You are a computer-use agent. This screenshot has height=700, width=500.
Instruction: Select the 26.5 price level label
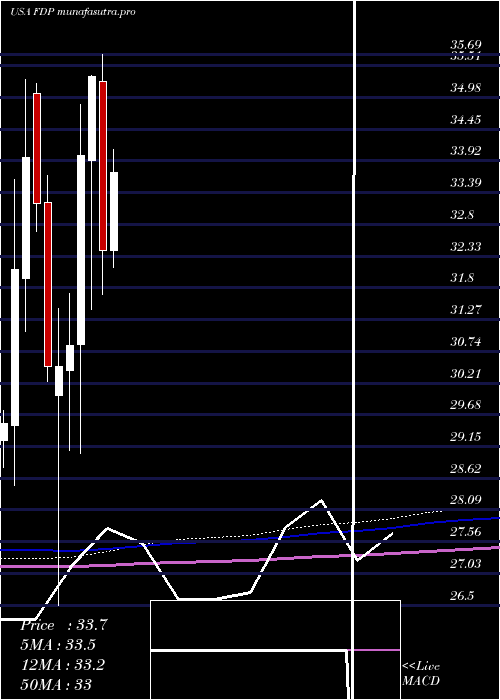(462, 596)
